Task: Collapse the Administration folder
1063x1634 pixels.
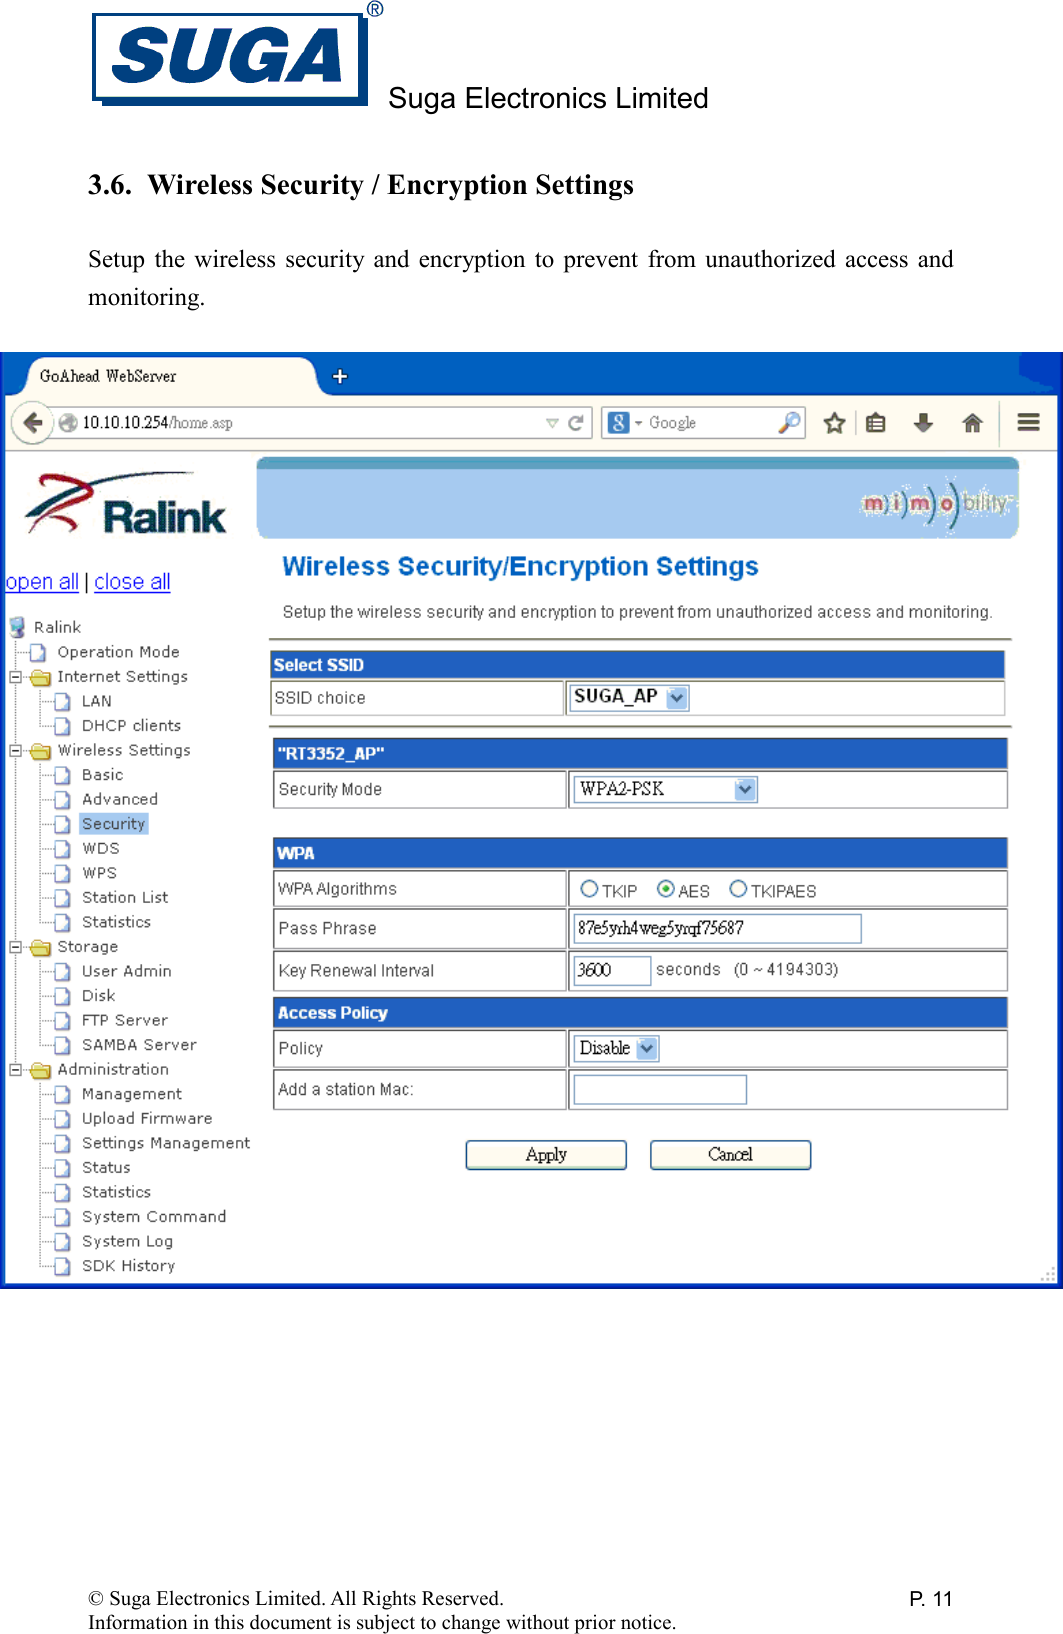Action: 16,1070
